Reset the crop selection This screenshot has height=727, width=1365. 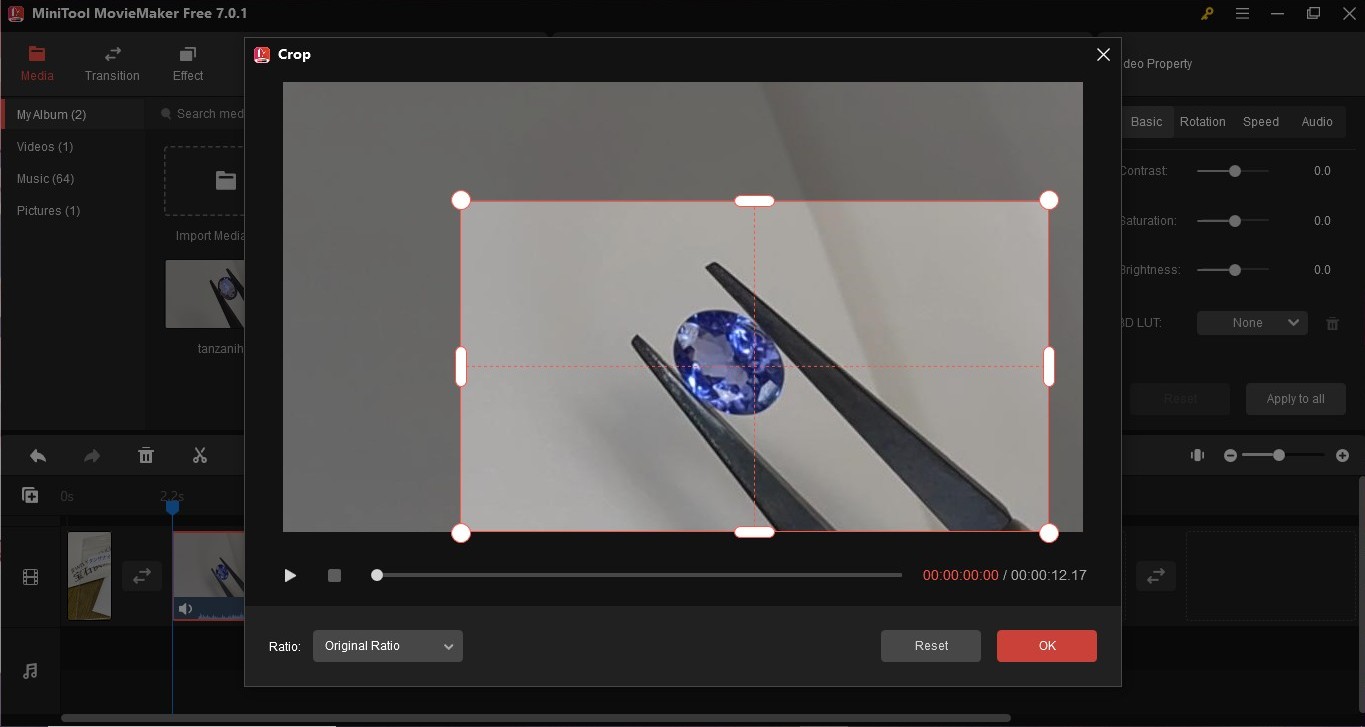(930, 646)
